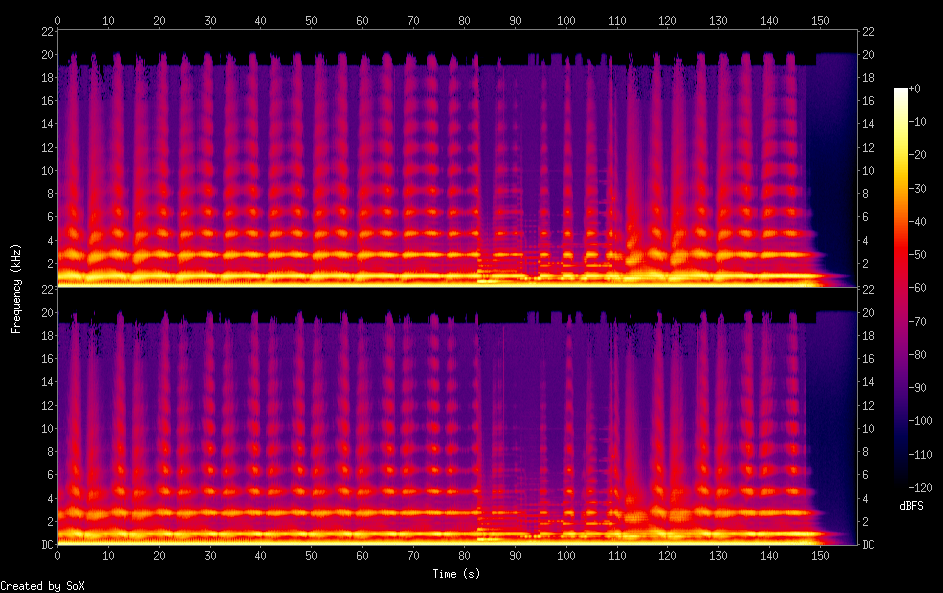Select the "Time (s)" axis label
This screenshot has width=943, height=593.
coord(457,574)
